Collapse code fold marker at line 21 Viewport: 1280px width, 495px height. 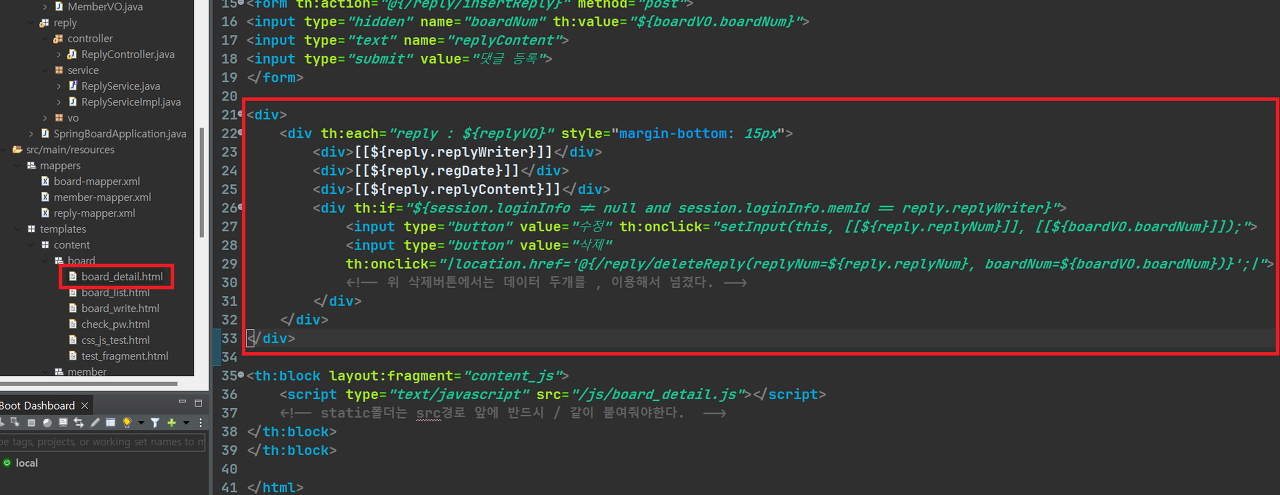point(241,114)
